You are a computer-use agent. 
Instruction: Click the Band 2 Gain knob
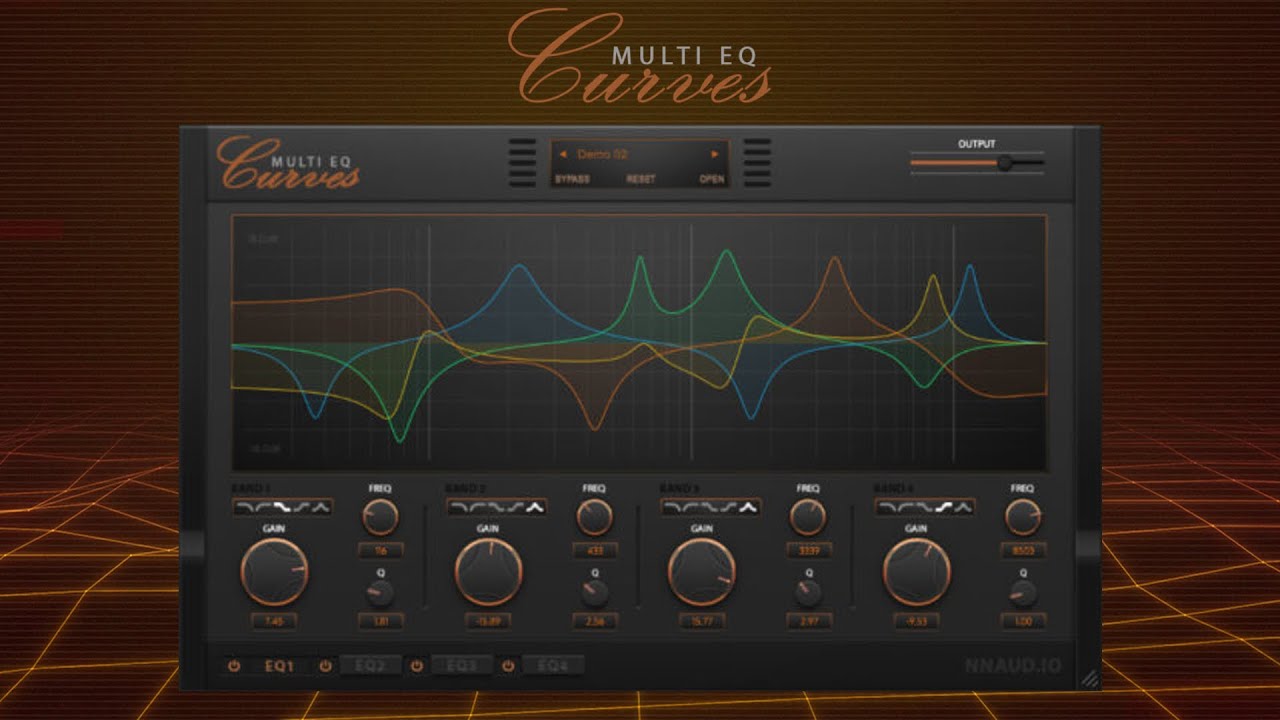point(488,572)
